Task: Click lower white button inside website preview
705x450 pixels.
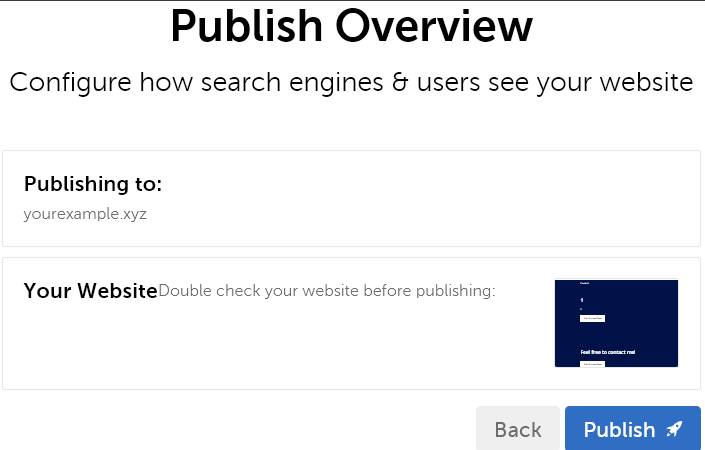Action: point(592,364)
